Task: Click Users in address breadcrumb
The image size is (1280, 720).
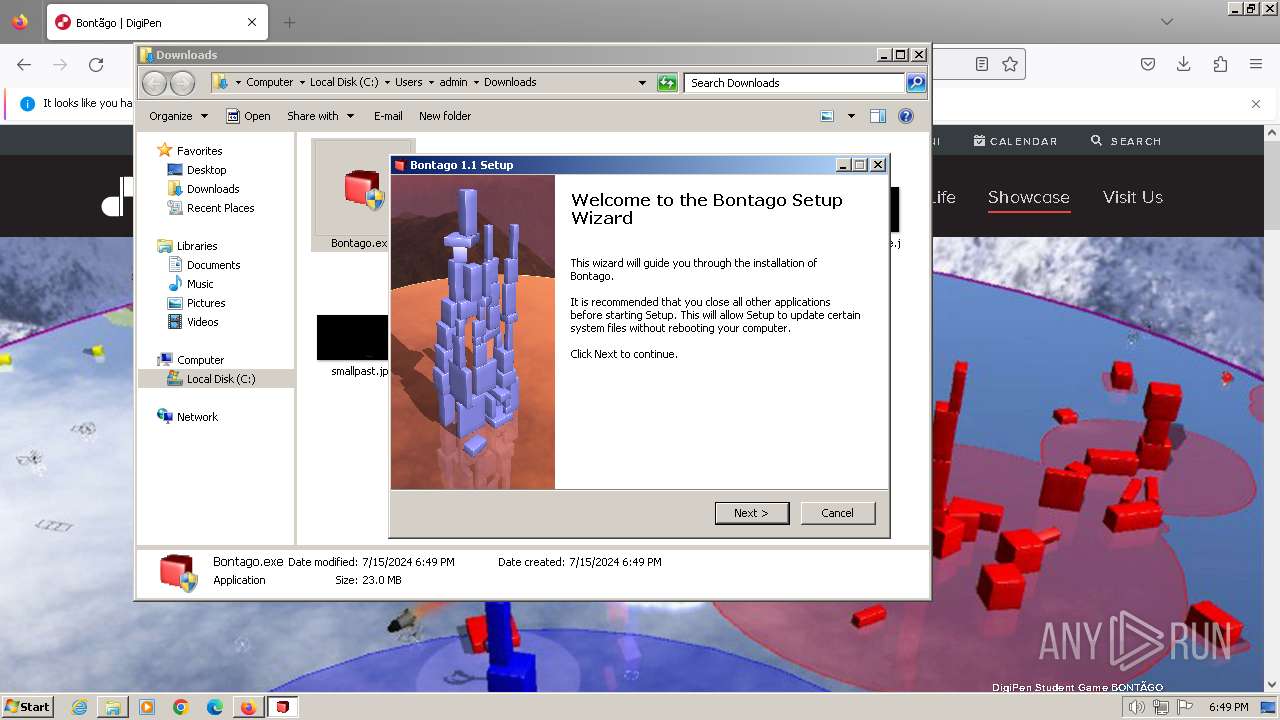Action: click(408, 83)
